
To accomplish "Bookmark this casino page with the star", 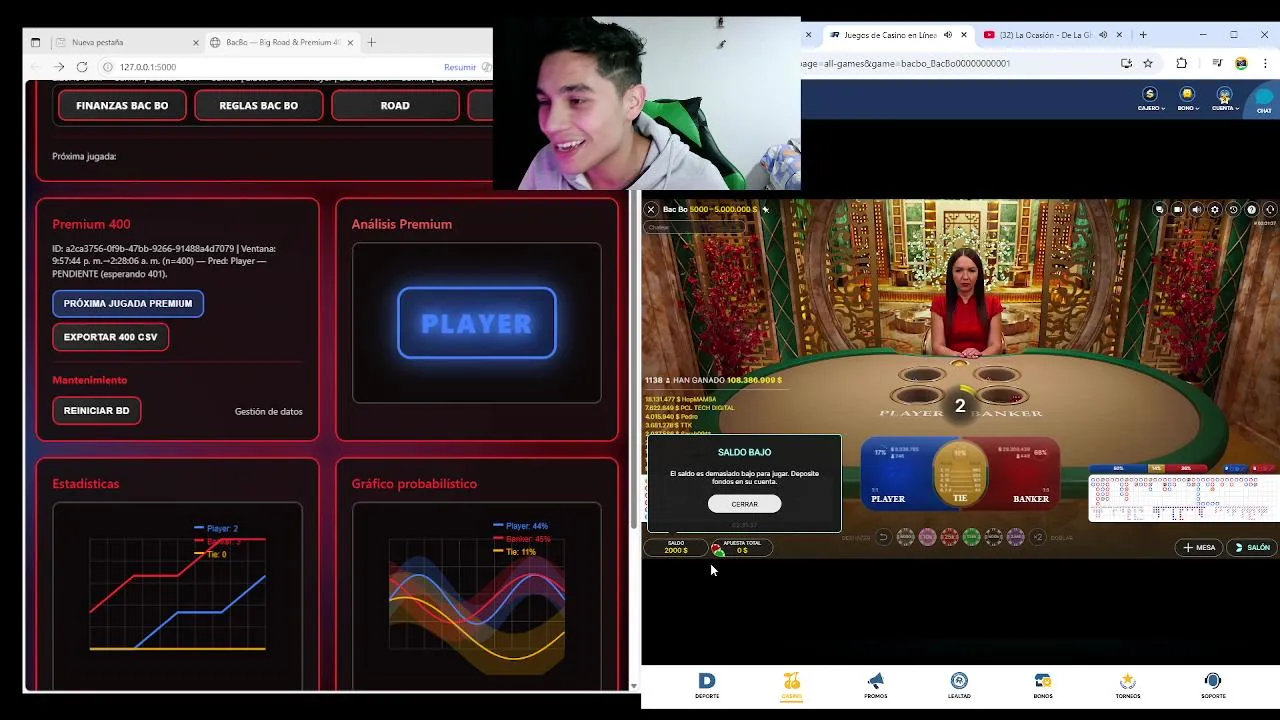I will click(x=1148, y=63).
